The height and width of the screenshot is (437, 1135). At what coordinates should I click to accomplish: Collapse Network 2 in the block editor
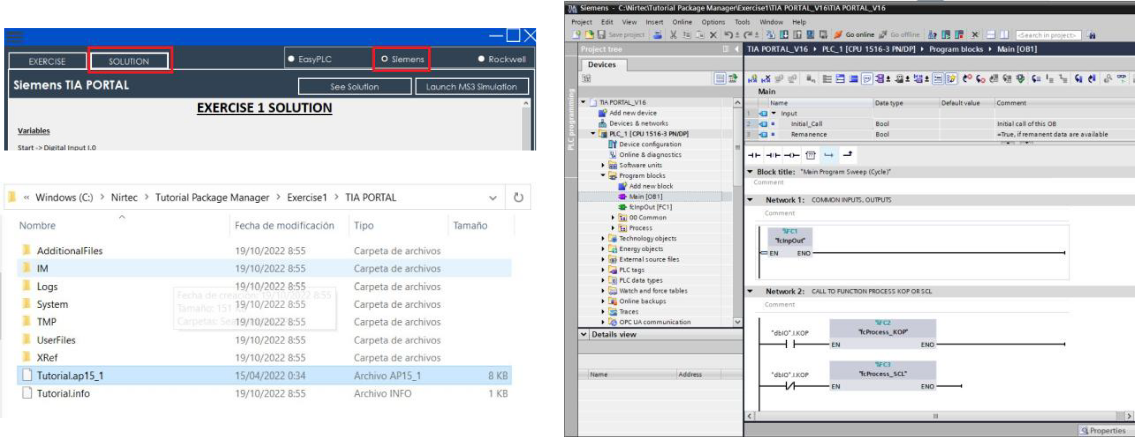pyautogui.click(x=751, y=291)
